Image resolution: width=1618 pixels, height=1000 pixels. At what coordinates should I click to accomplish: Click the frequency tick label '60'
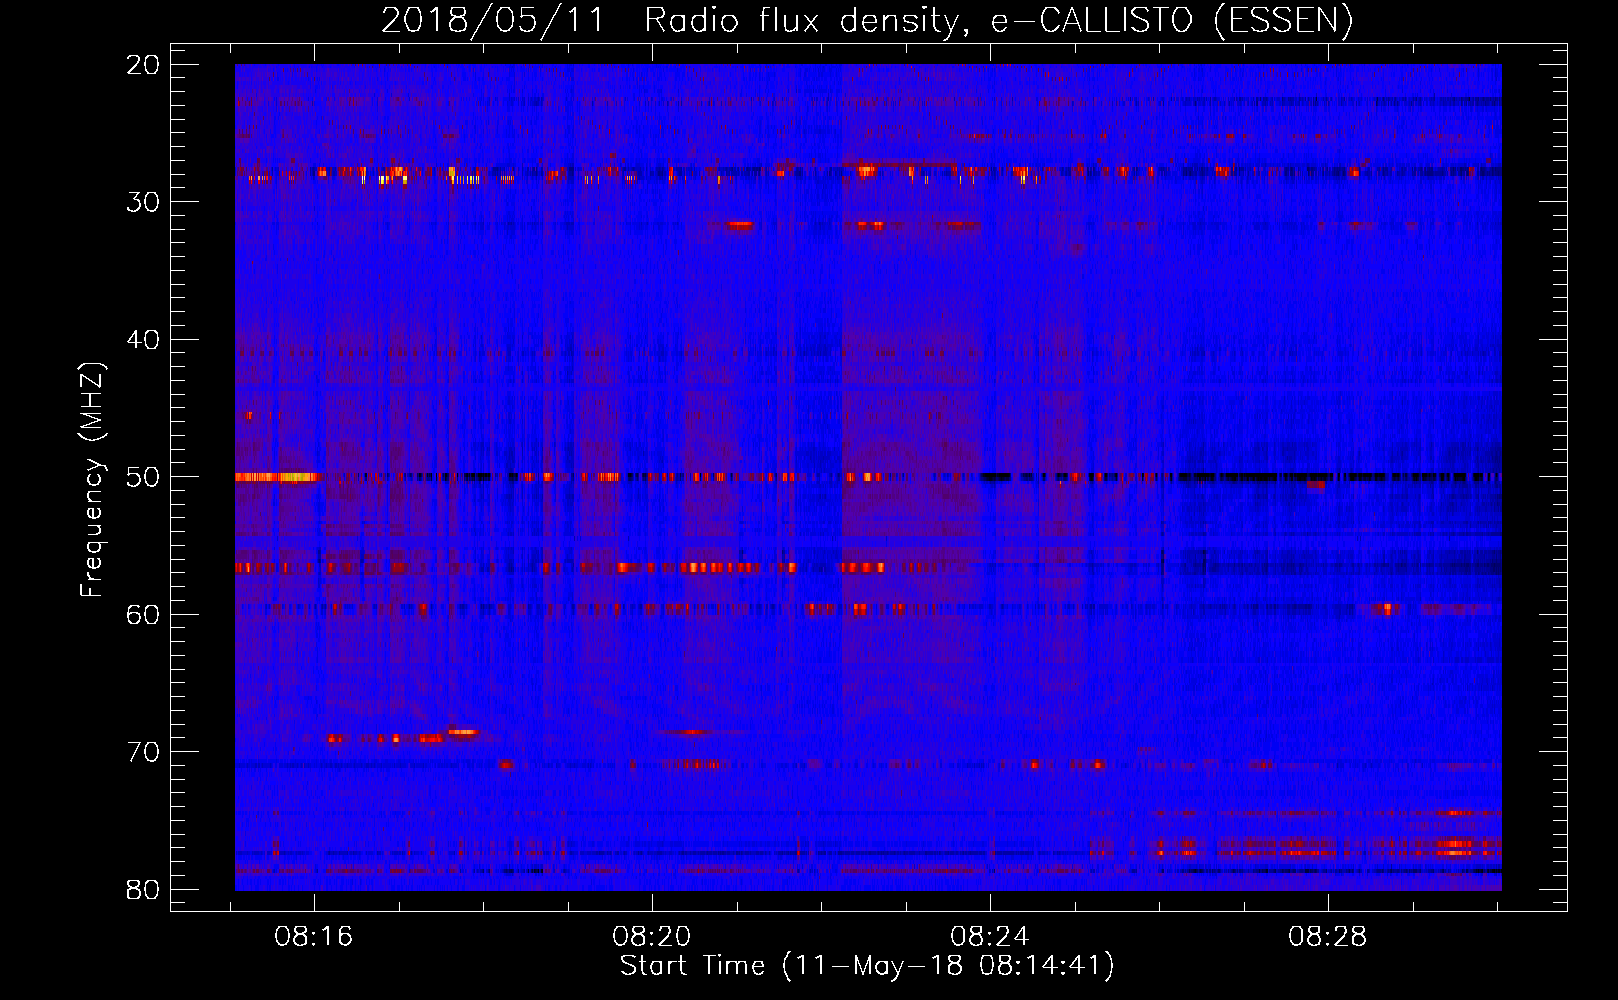click(143, 614)
